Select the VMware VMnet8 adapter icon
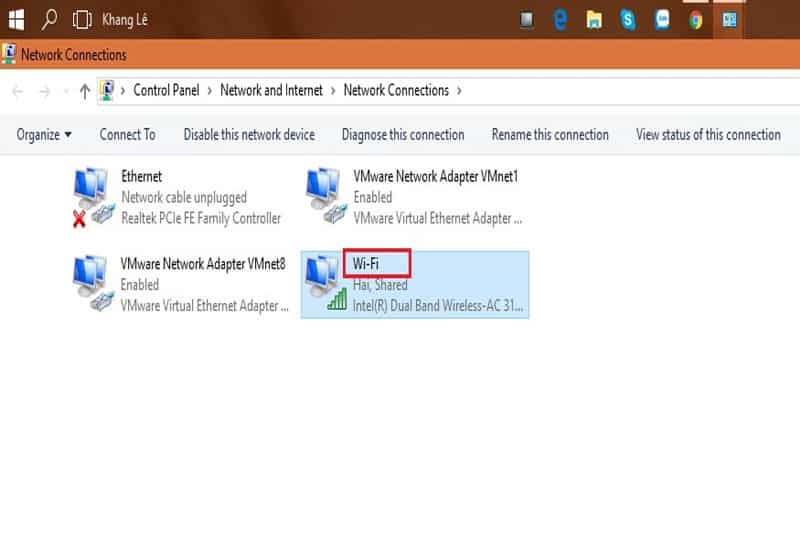The image size is (800, 550). 93,285
